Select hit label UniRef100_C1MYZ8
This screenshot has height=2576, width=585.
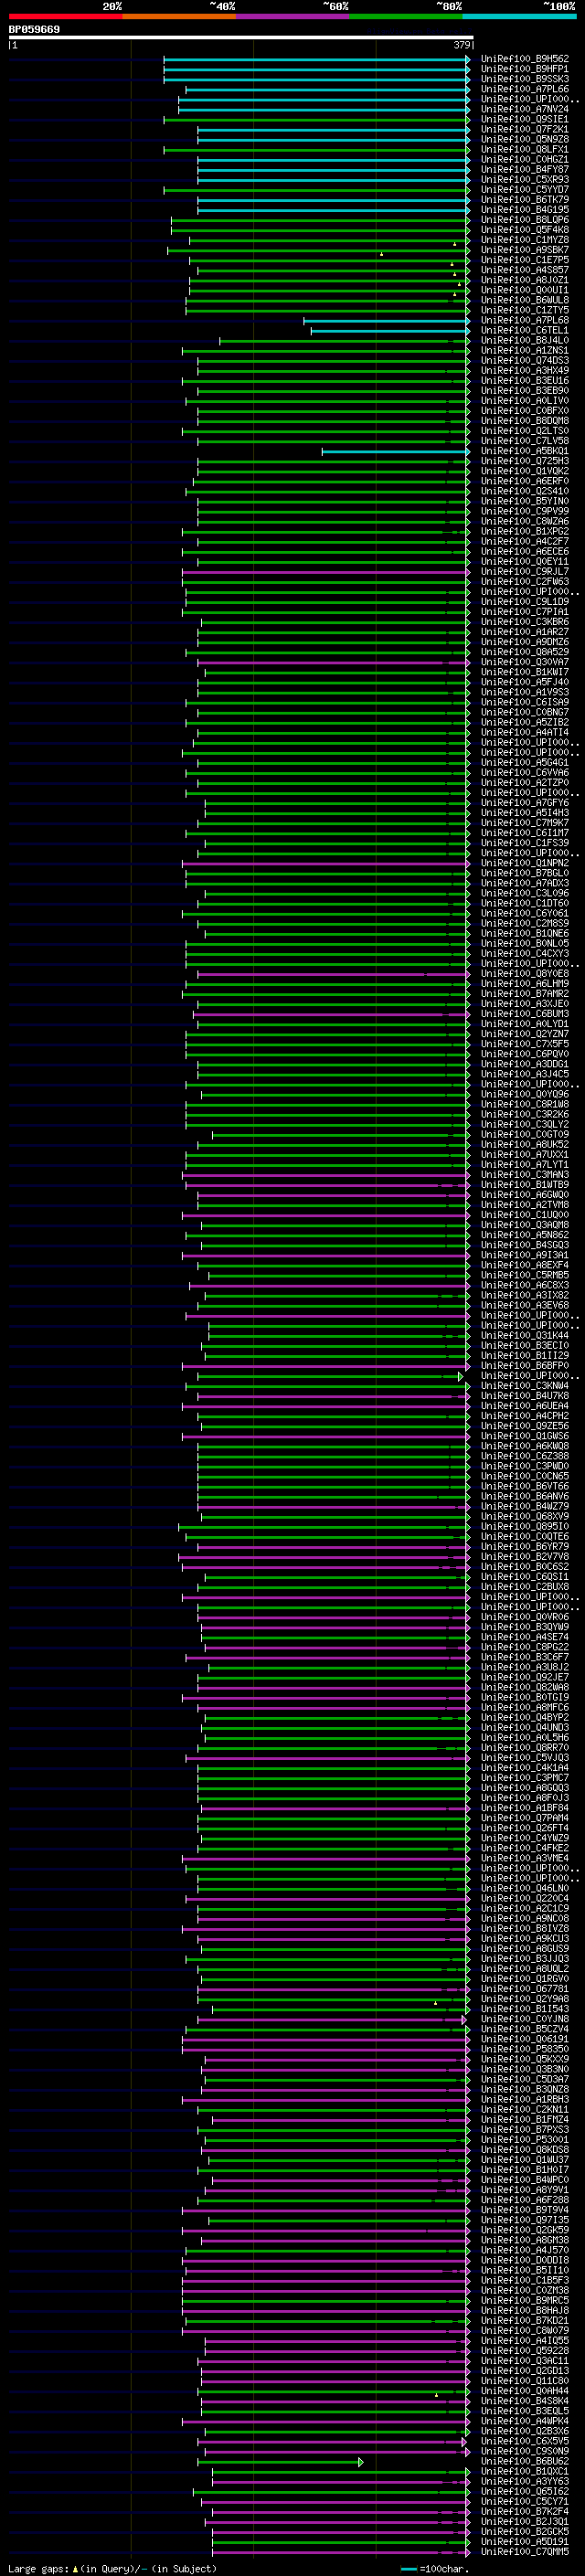(x=524, y=240)
